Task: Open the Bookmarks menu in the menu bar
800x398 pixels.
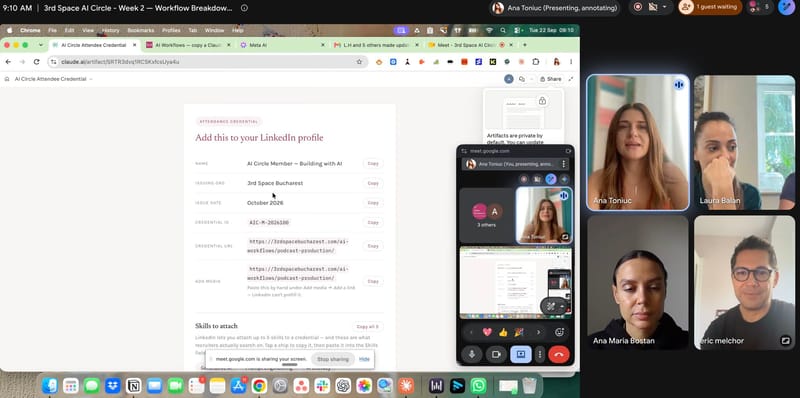Action: (140, 31)
